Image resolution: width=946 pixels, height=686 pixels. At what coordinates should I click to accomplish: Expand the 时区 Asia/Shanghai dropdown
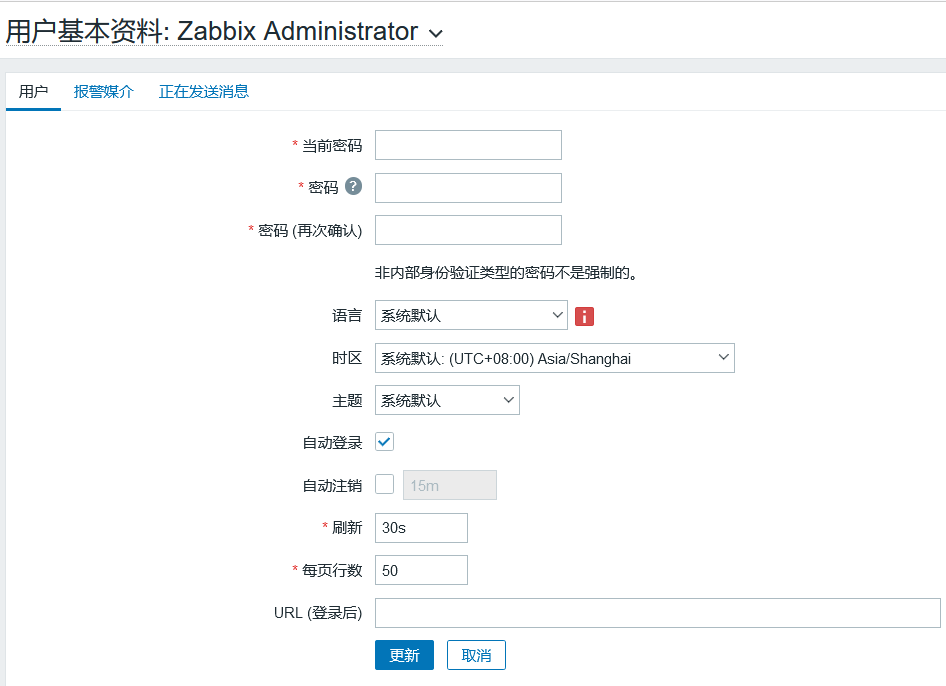point(554,358)
